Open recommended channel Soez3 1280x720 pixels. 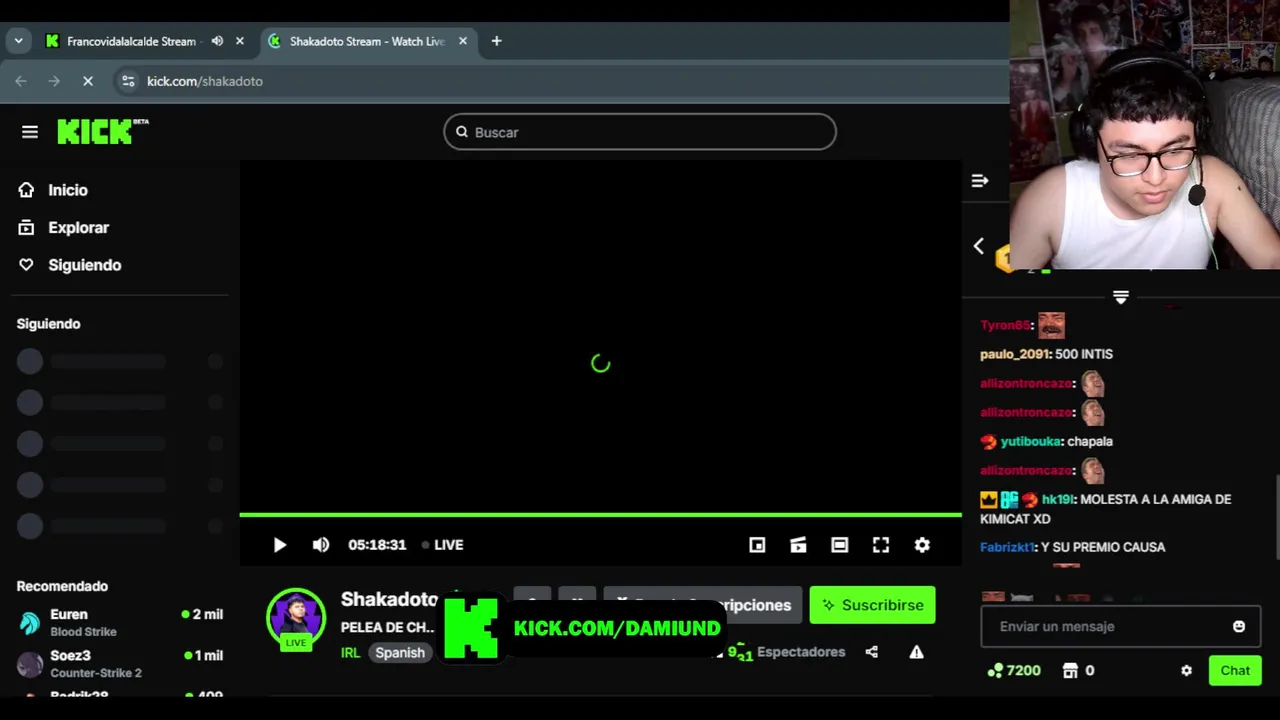click(x=120, y=663)
